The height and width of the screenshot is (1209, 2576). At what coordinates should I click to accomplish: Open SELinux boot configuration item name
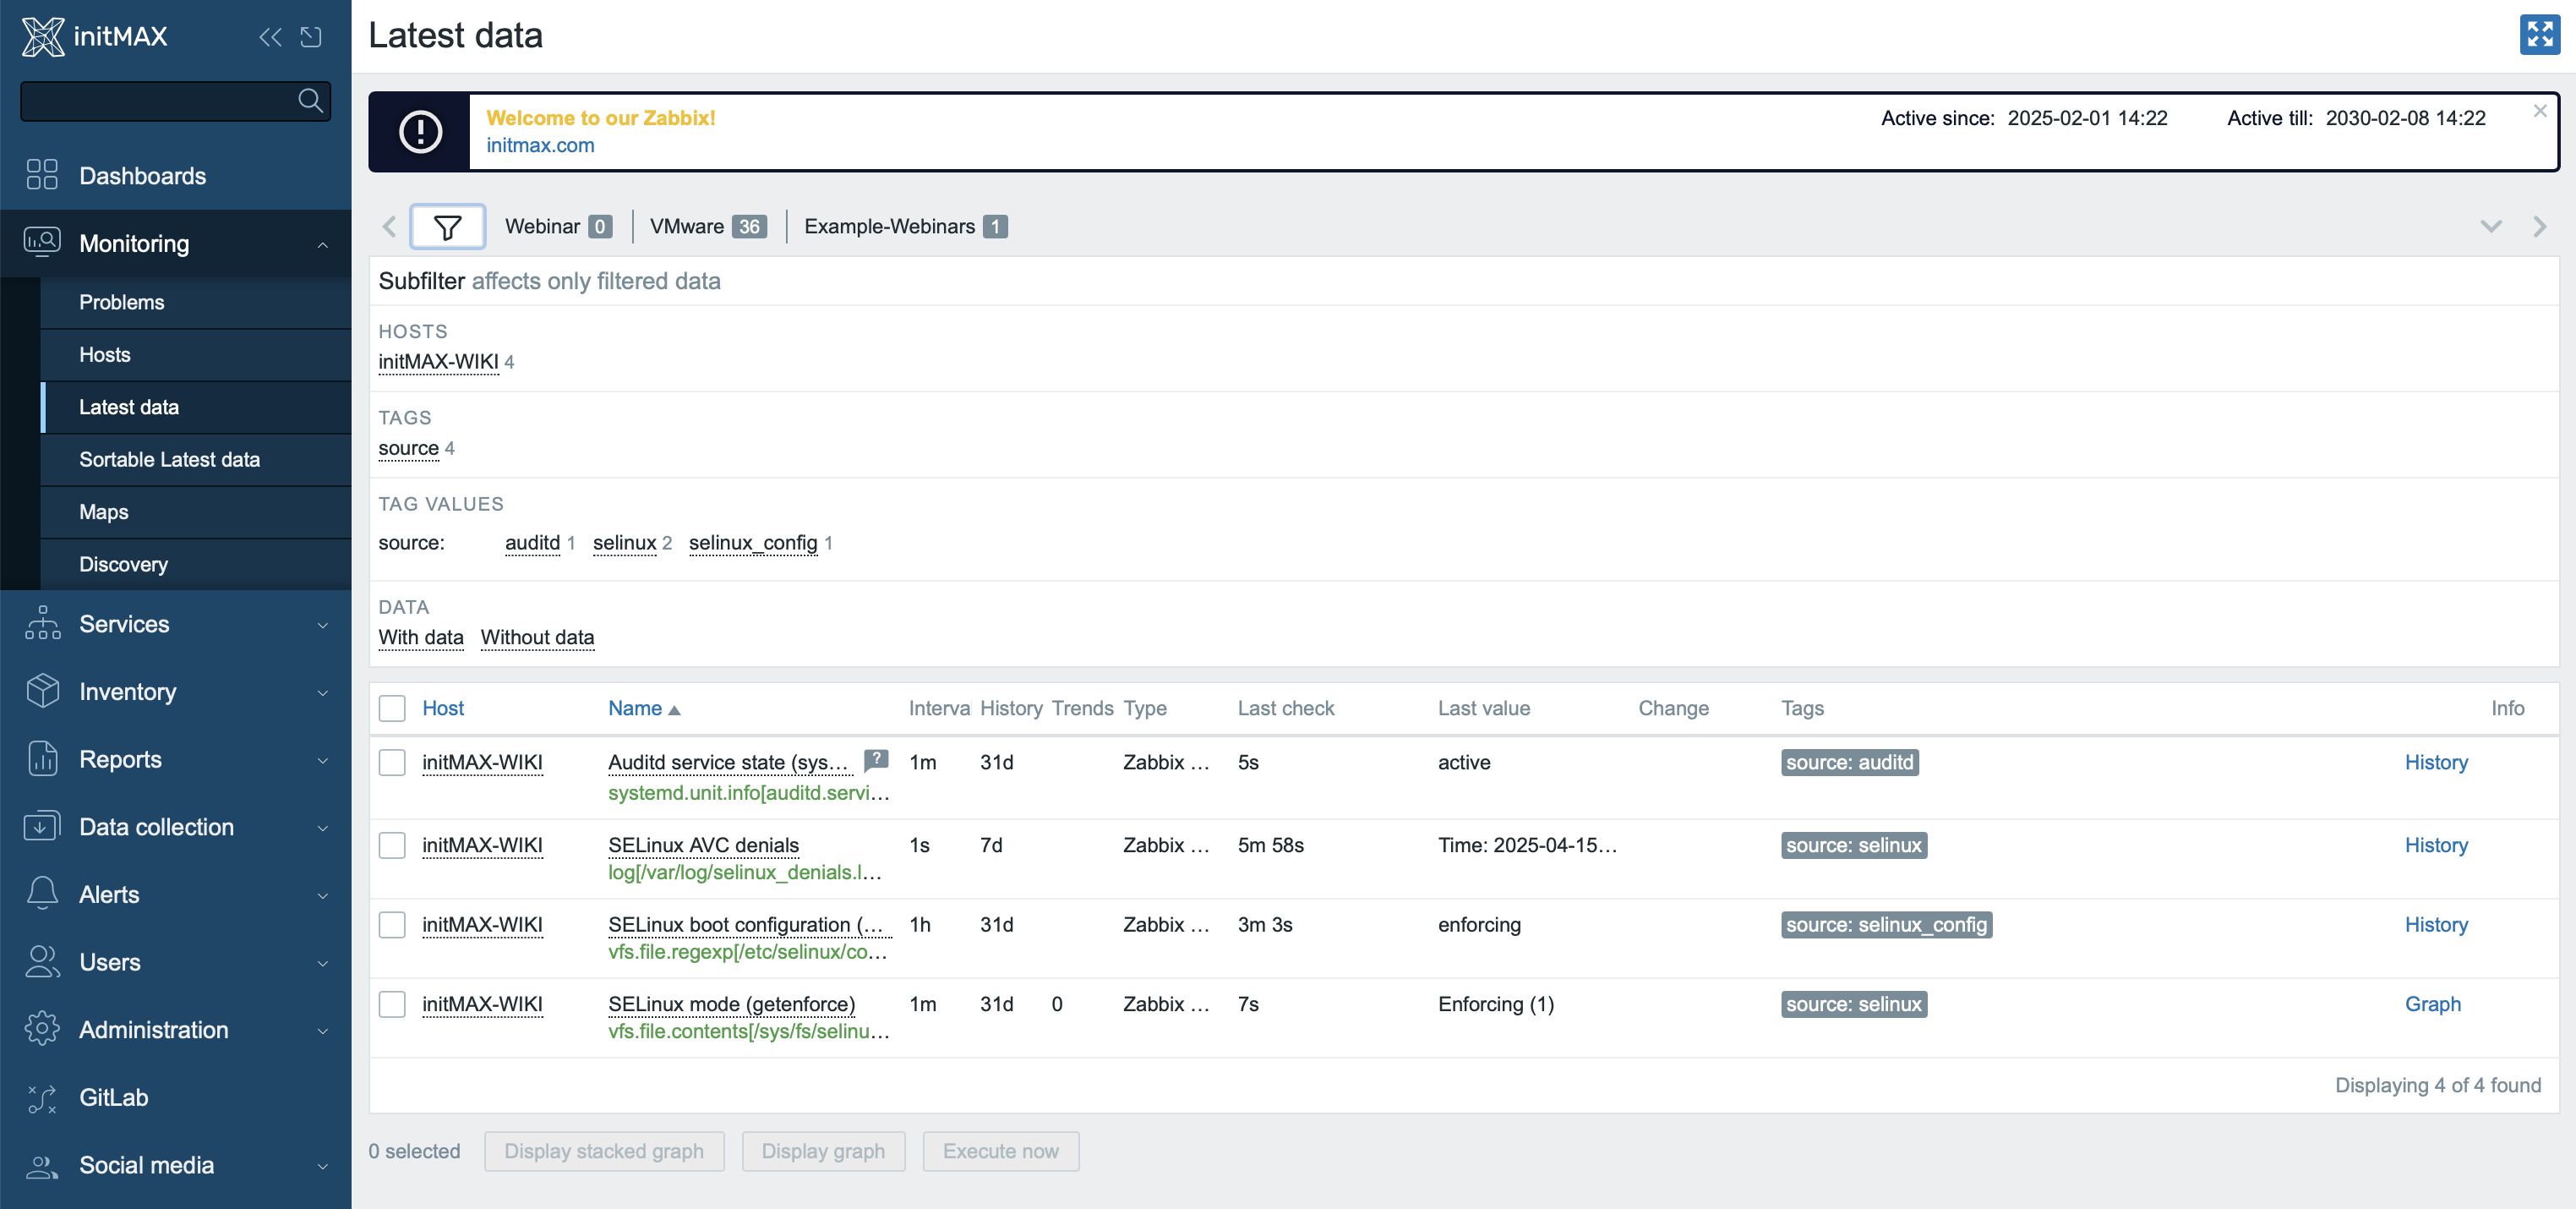(x=747, y=924)
